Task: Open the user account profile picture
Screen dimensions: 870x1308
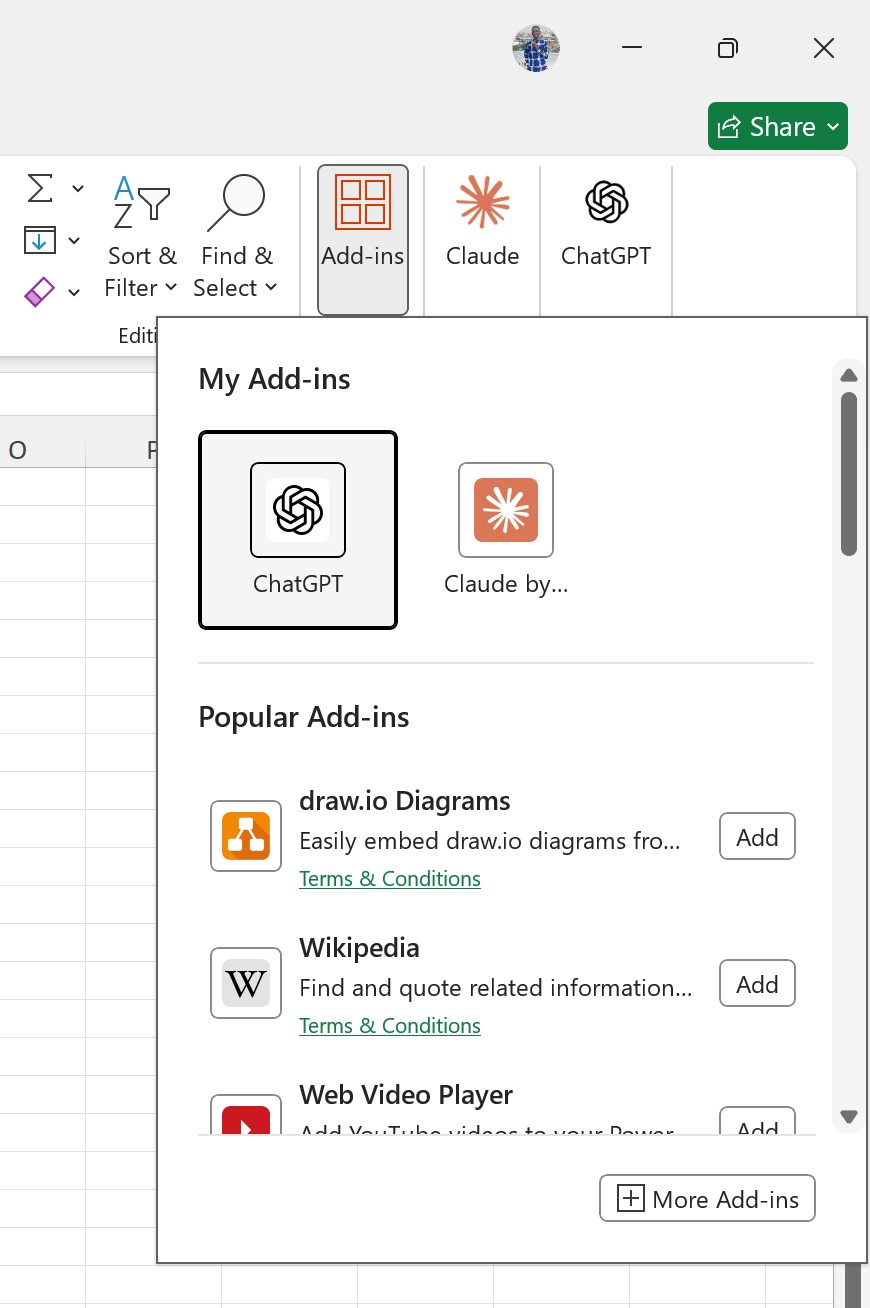Action: 536,48
